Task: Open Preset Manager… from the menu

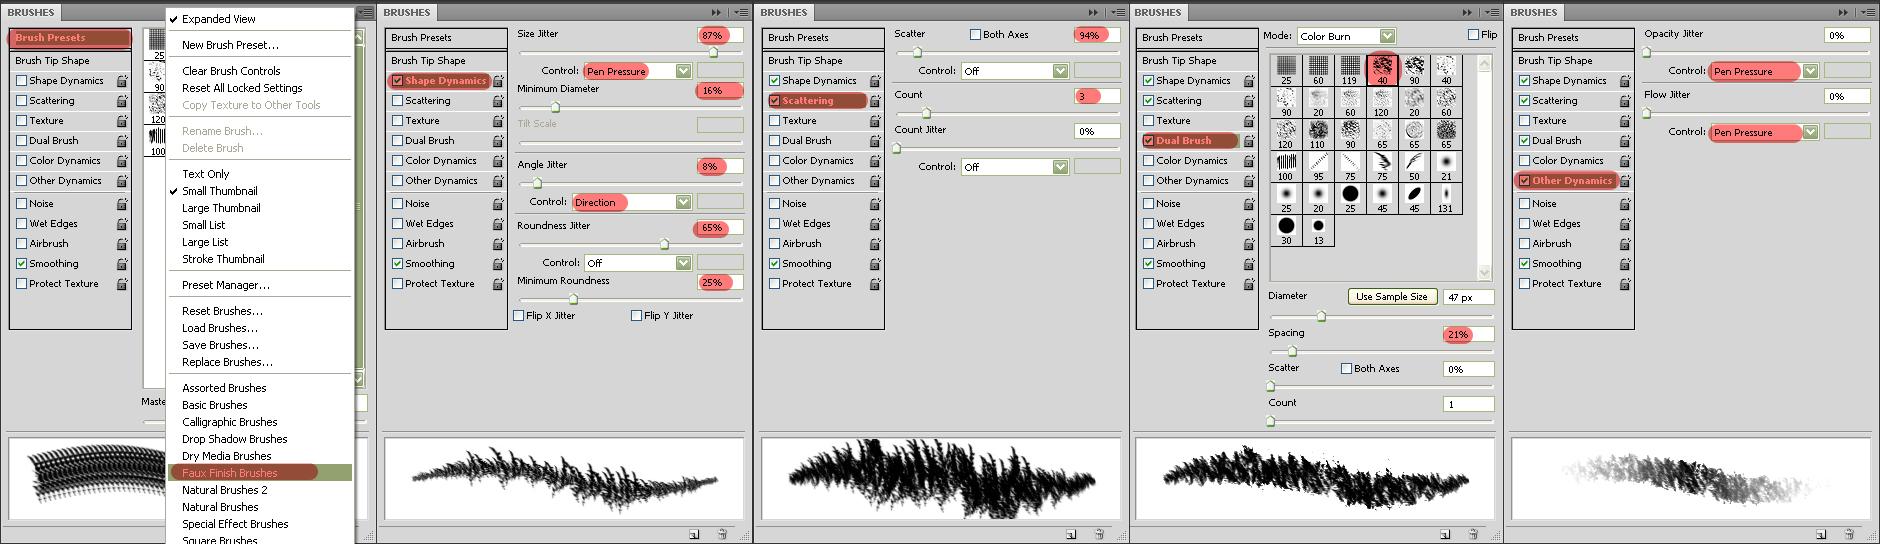Action: 226,285
